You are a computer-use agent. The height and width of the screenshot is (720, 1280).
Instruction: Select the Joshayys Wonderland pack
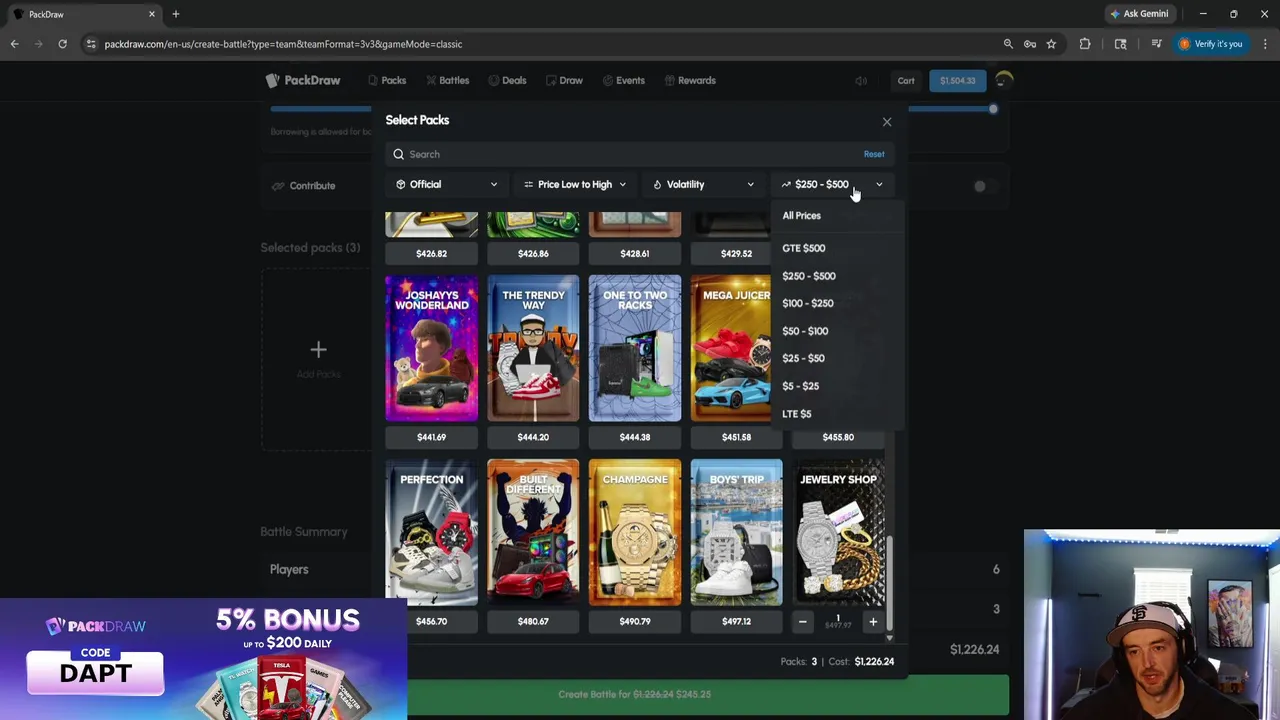(x=432, y=349)
